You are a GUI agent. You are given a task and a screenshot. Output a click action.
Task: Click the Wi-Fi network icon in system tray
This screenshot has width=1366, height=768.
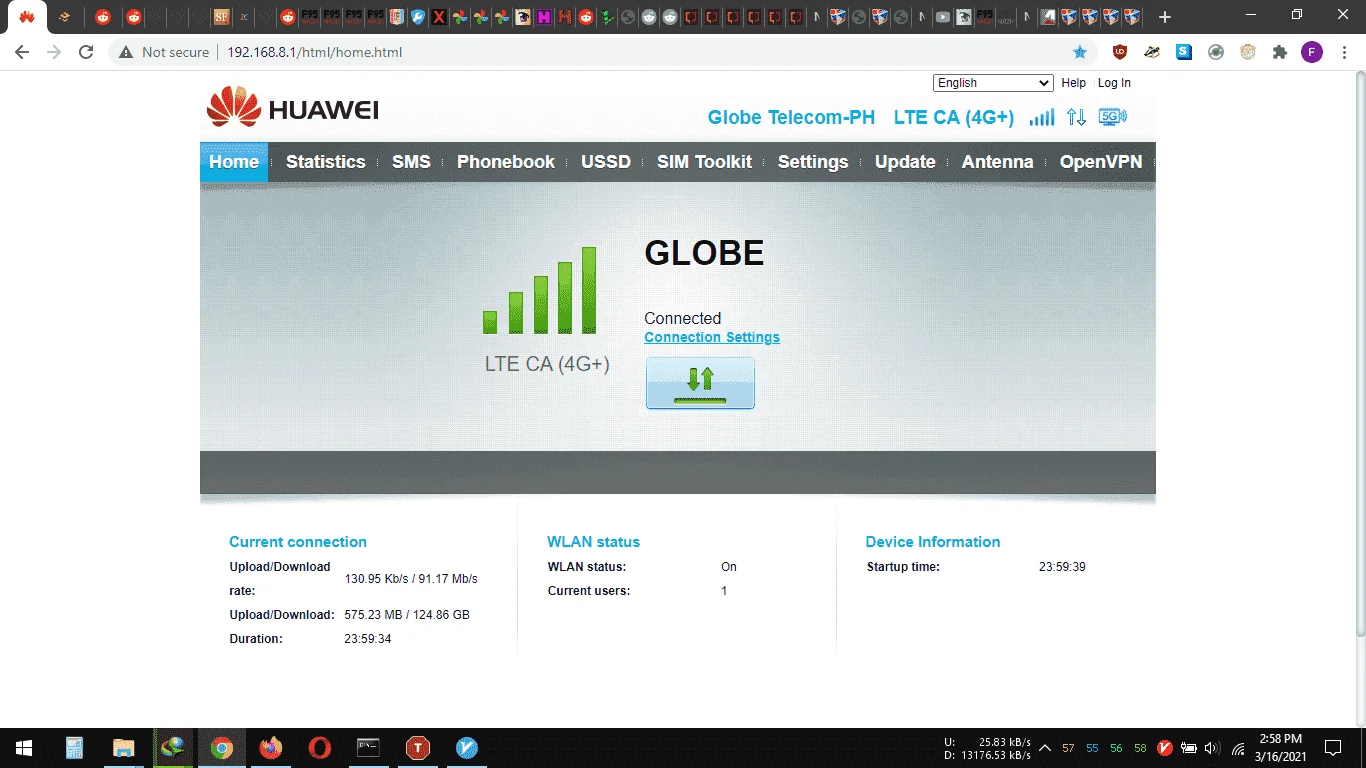pos(1238,748)
